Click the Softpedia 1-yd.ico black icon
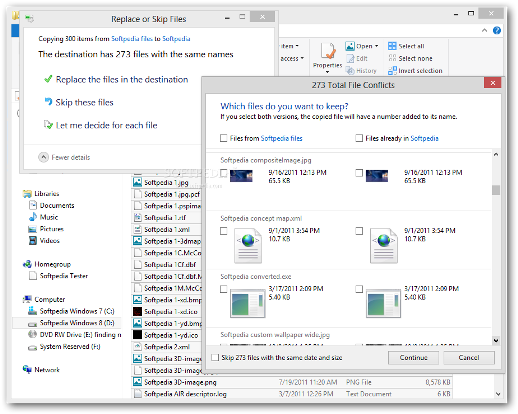 point(137,335)
